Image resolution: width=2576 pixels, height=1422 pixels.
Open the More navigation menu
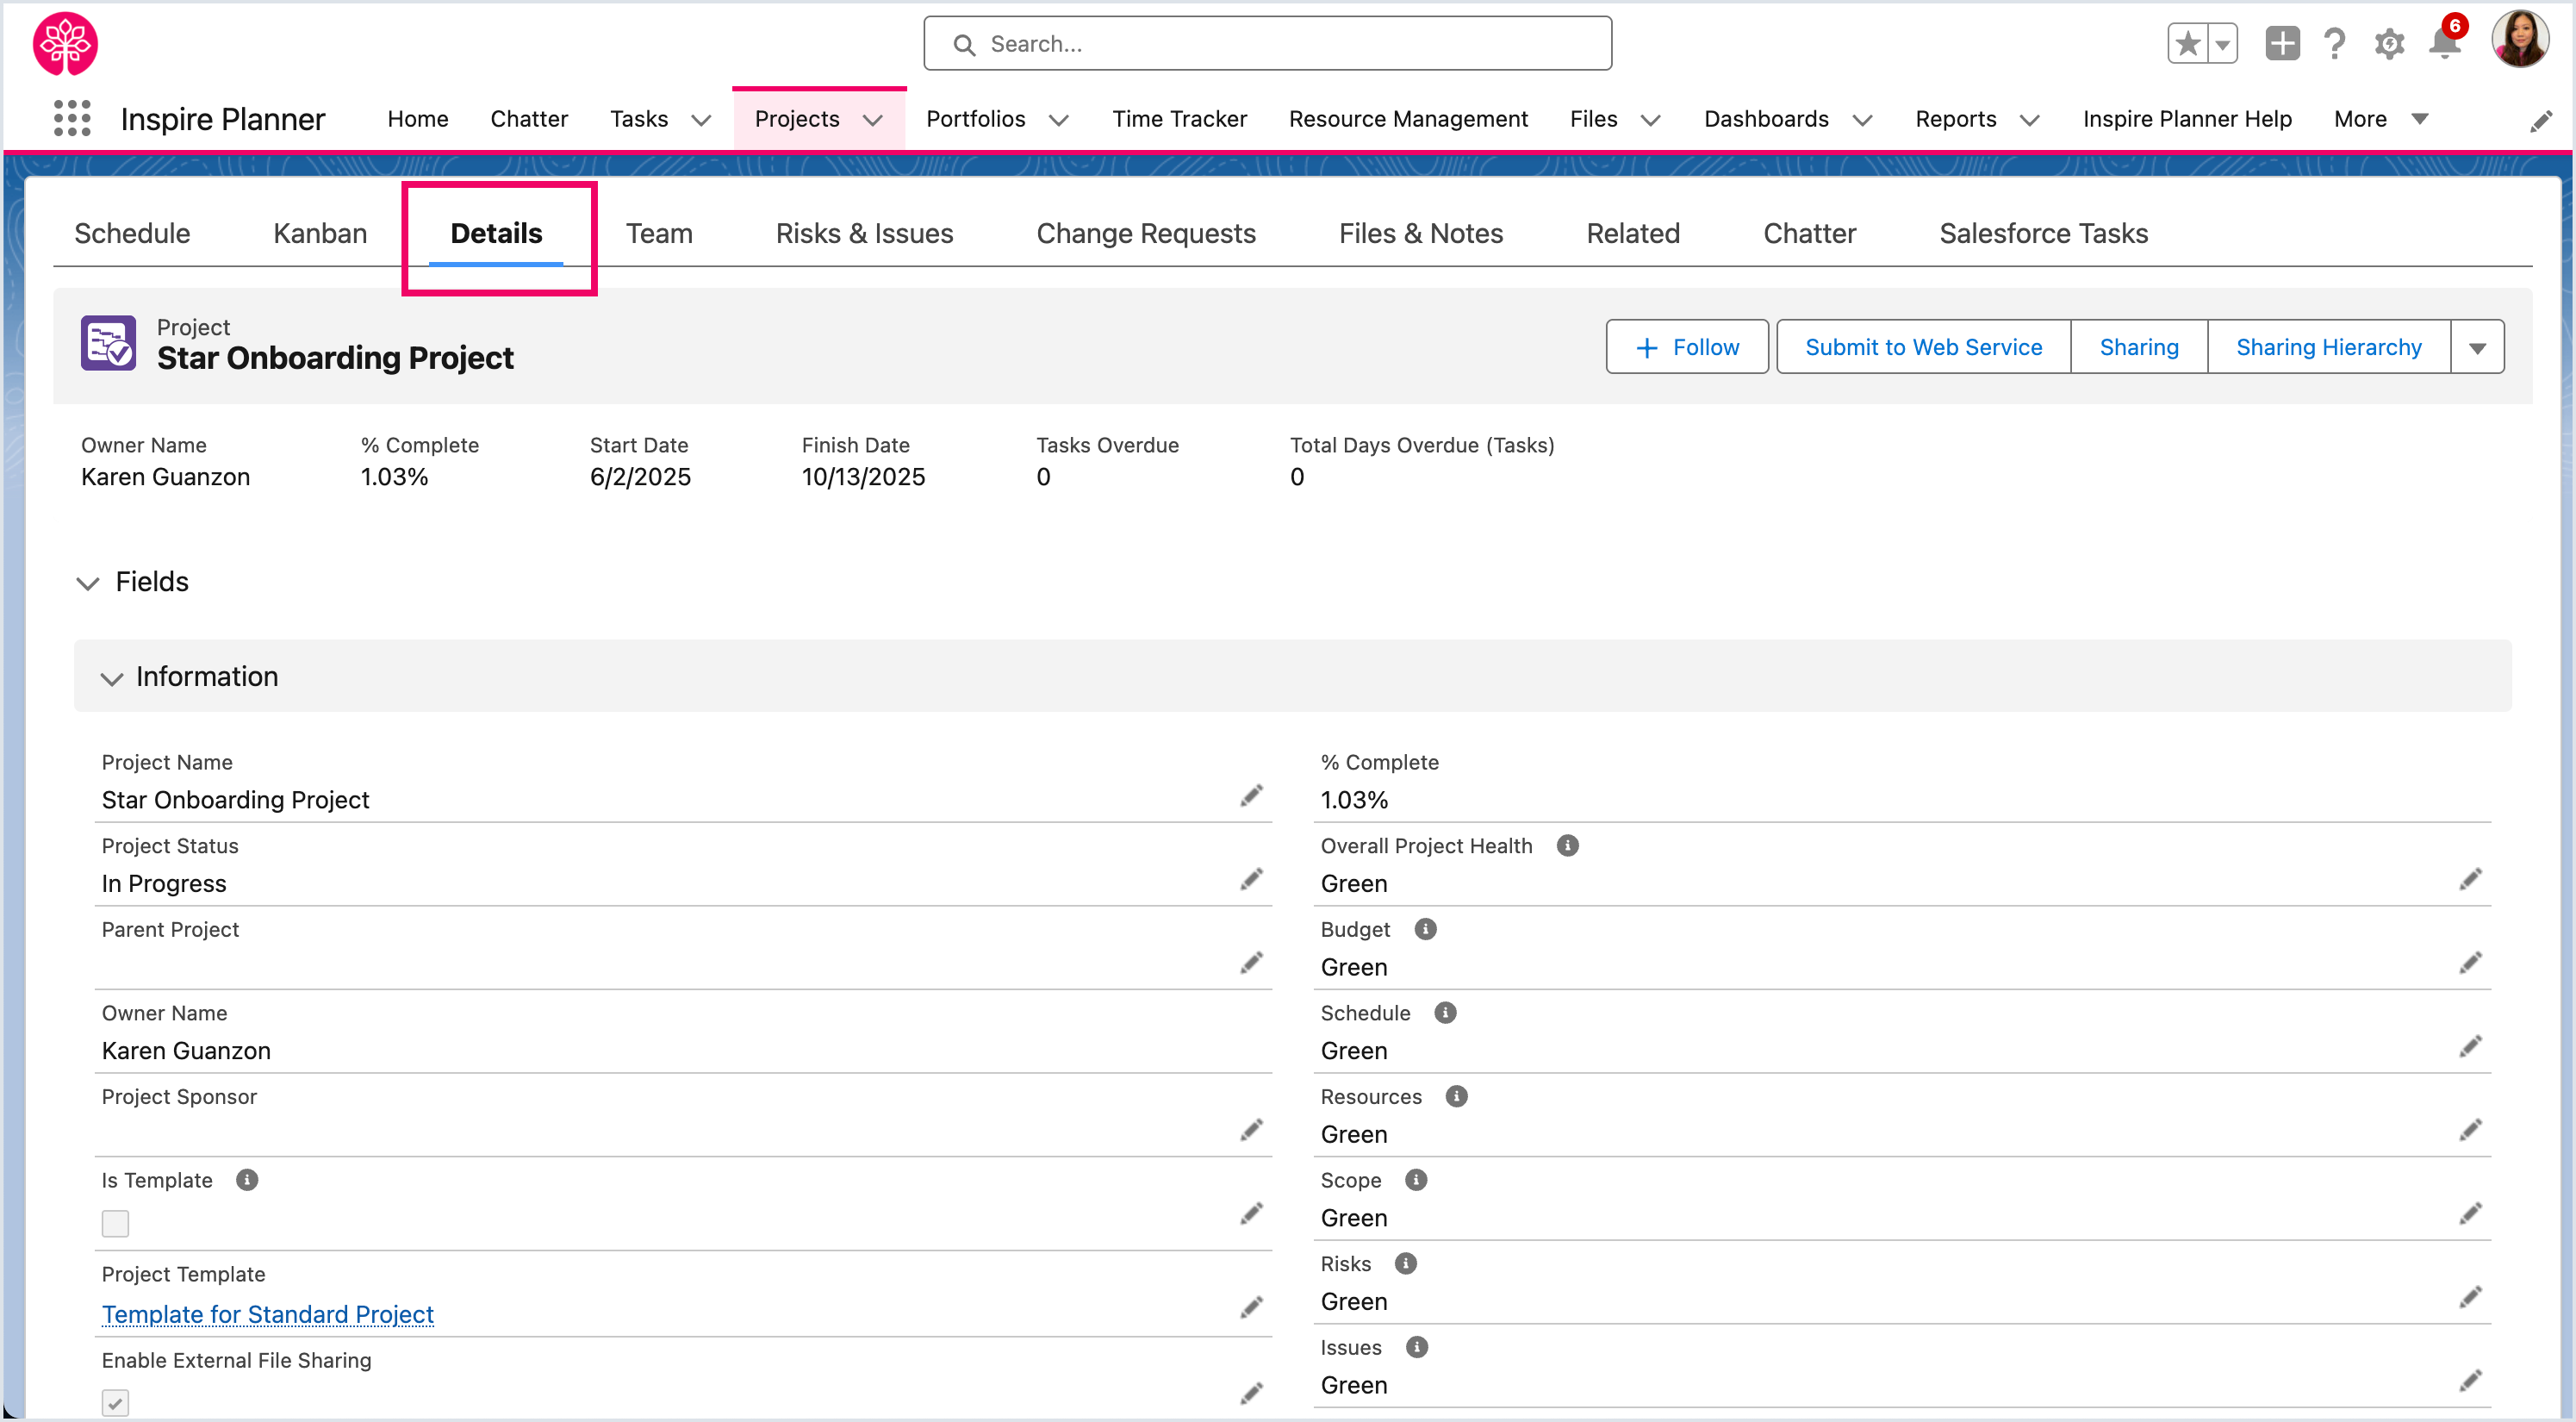point(2380,119)
